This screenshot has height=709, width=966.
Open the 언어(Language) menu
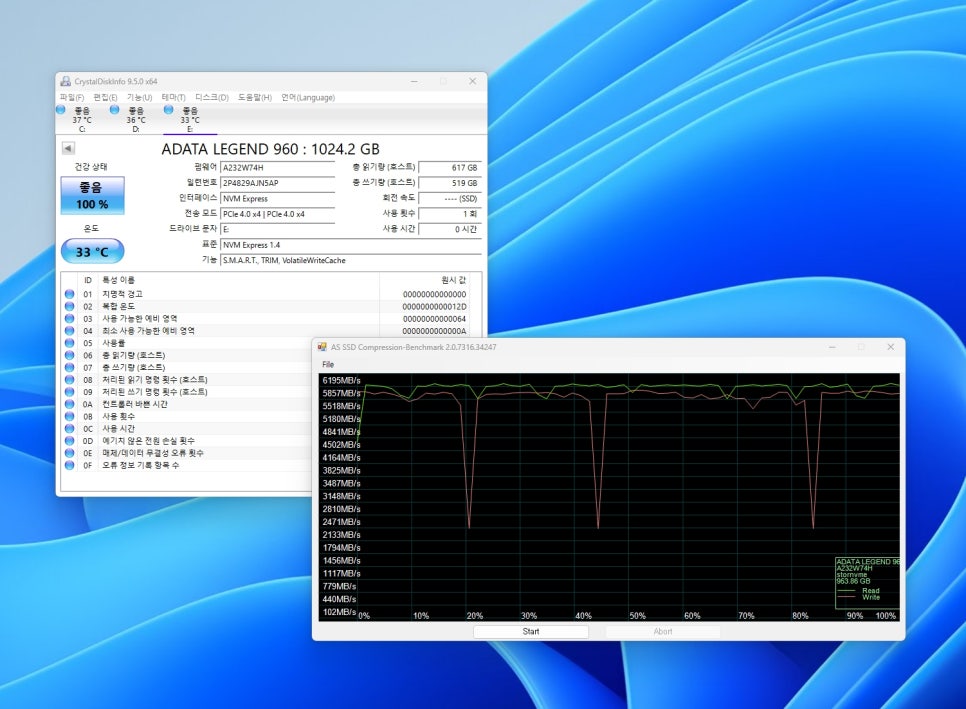pyautogui.click(x=307, y=97)
